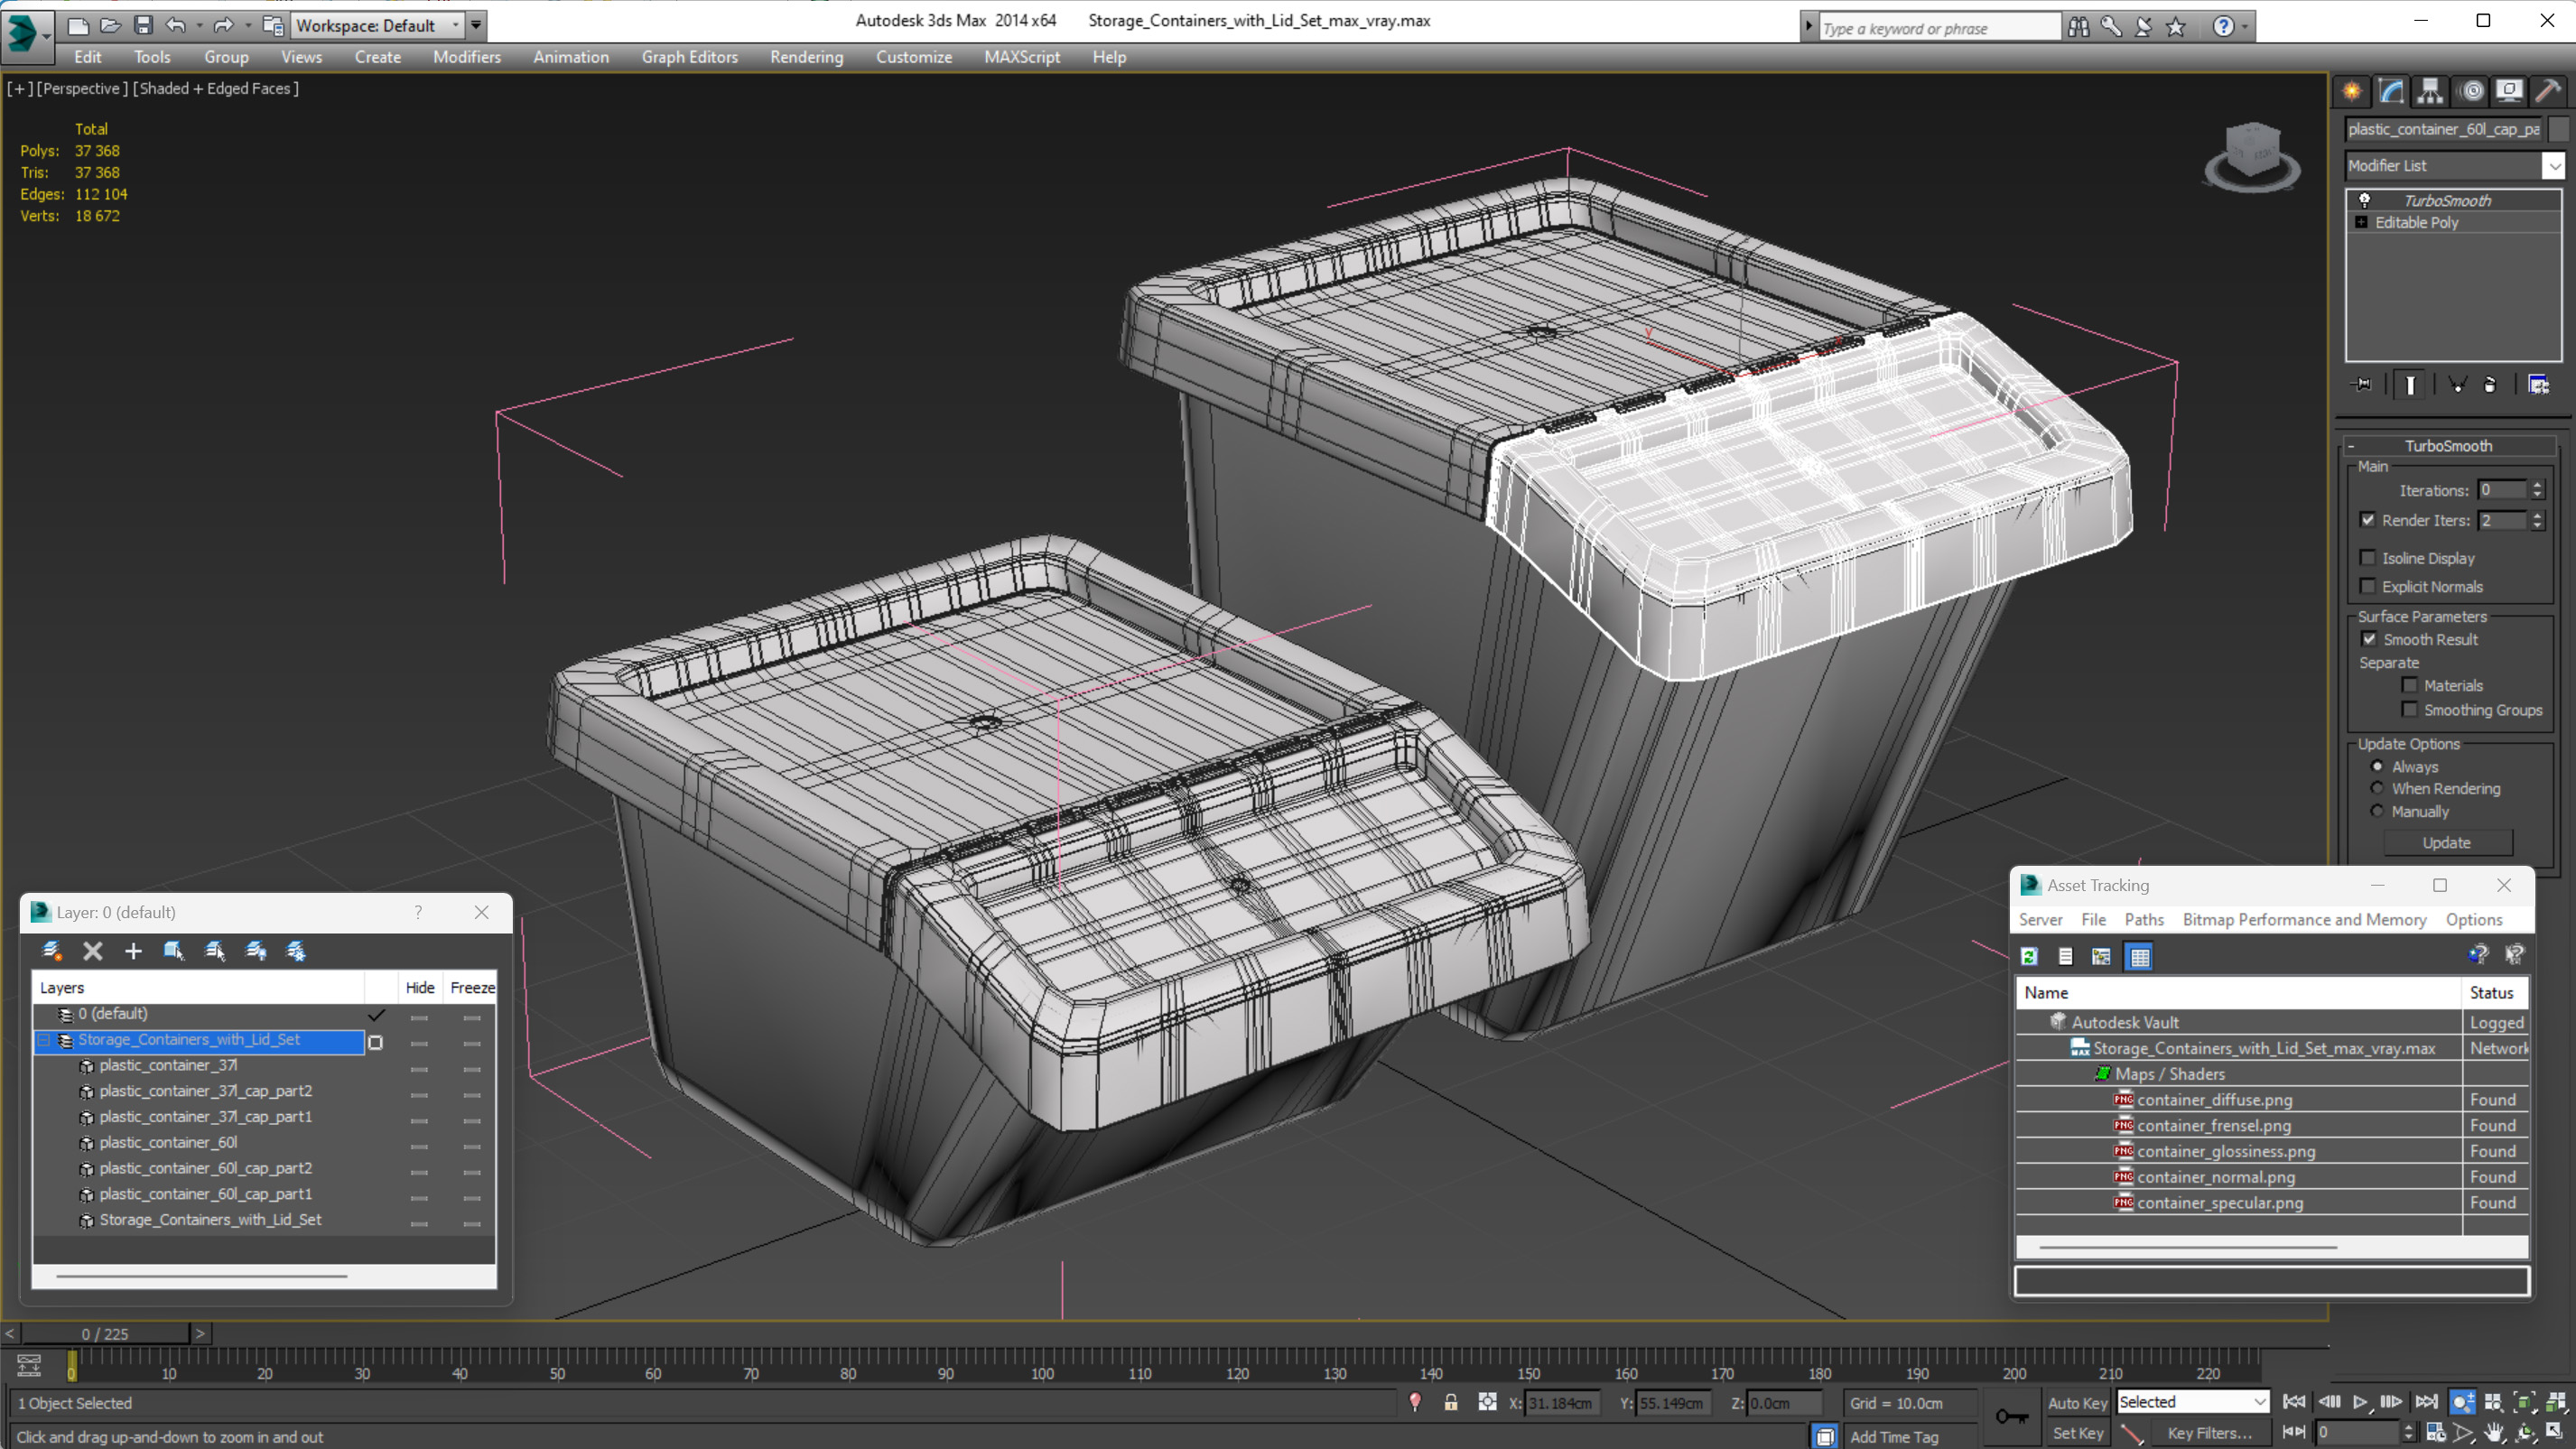Screen dimensions: 2576x1449
Task: Click the Perspective viewport label
Action: pyautogui.click(x=82, y=89)
